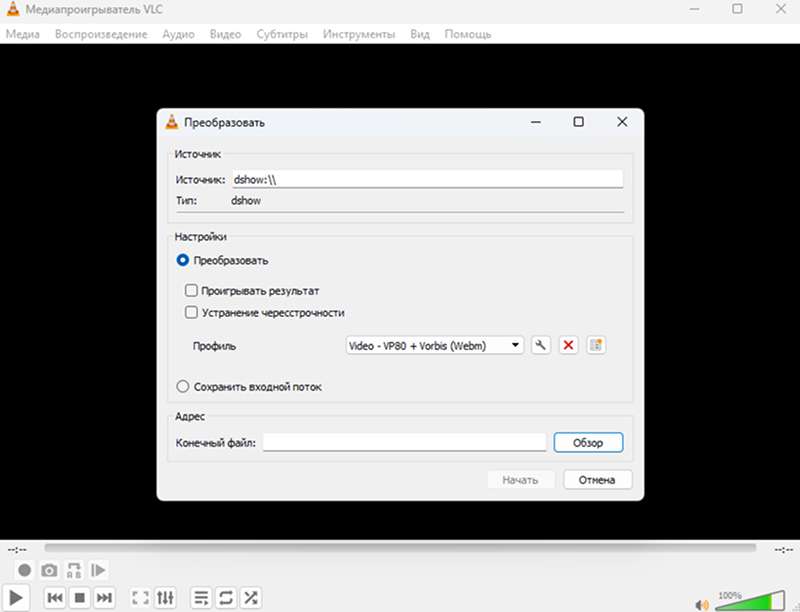This screenshot has width=800, height=612.
Task: Open the Вид menu
Action: point(420,34)
